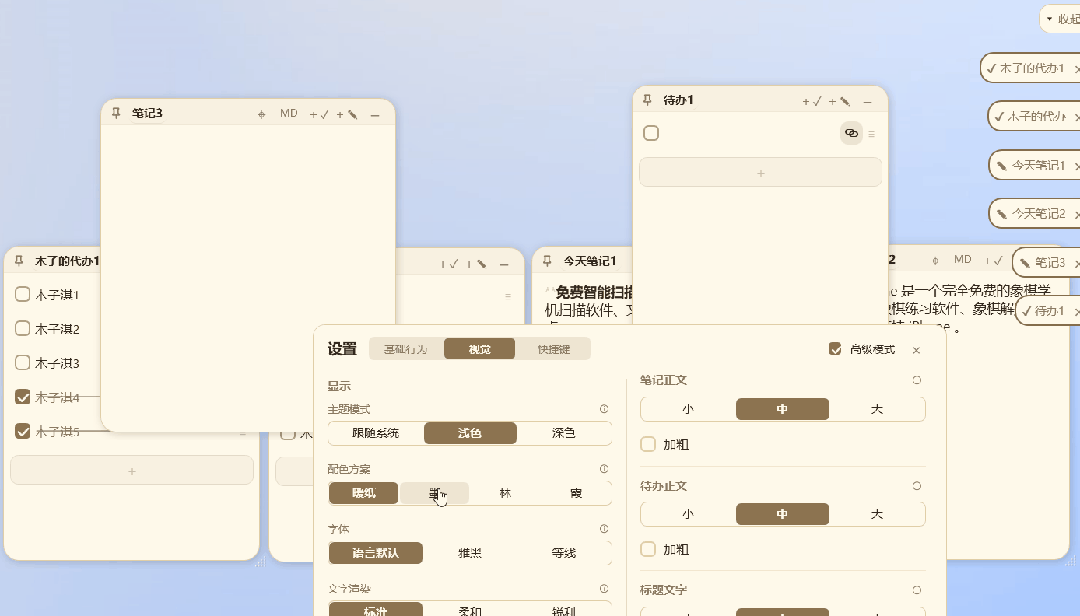
Task: Enable 加粗 for 笔记正文
Action: 648,444
